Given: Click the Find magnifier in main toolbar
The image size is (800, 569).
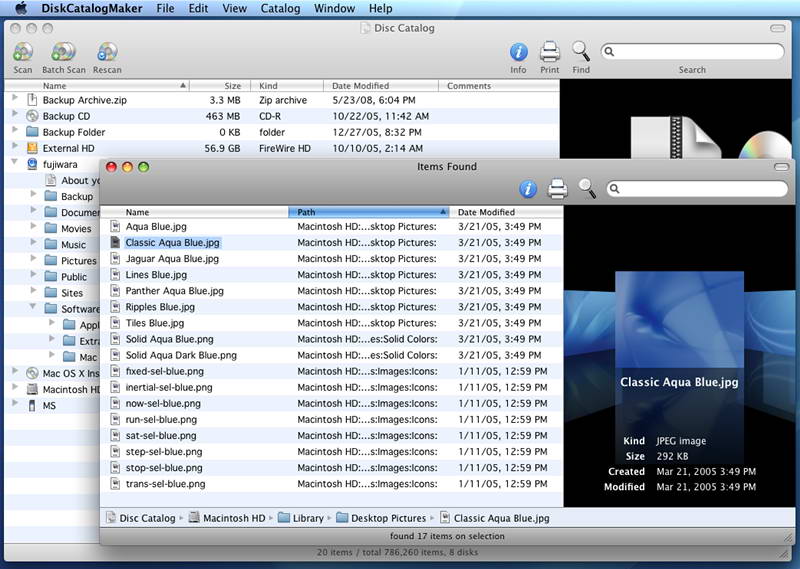Looking at the screenshot, I should (x=580, y=51).
